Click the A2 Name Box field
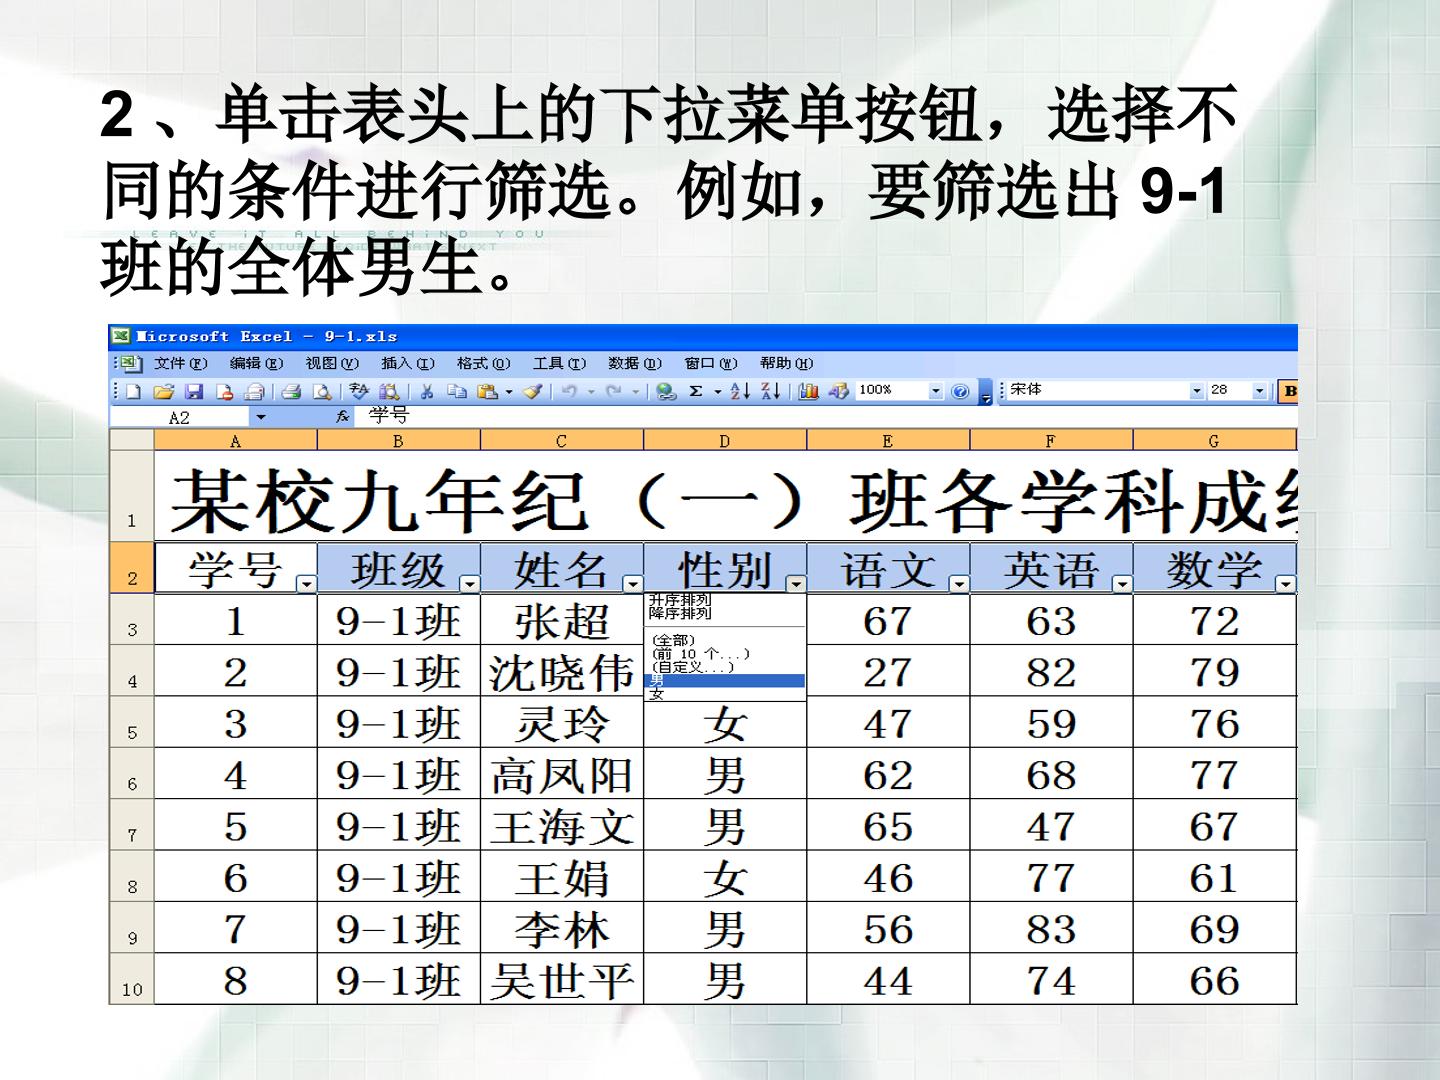The image size is (1440, 1080). (x=180, y=417)
